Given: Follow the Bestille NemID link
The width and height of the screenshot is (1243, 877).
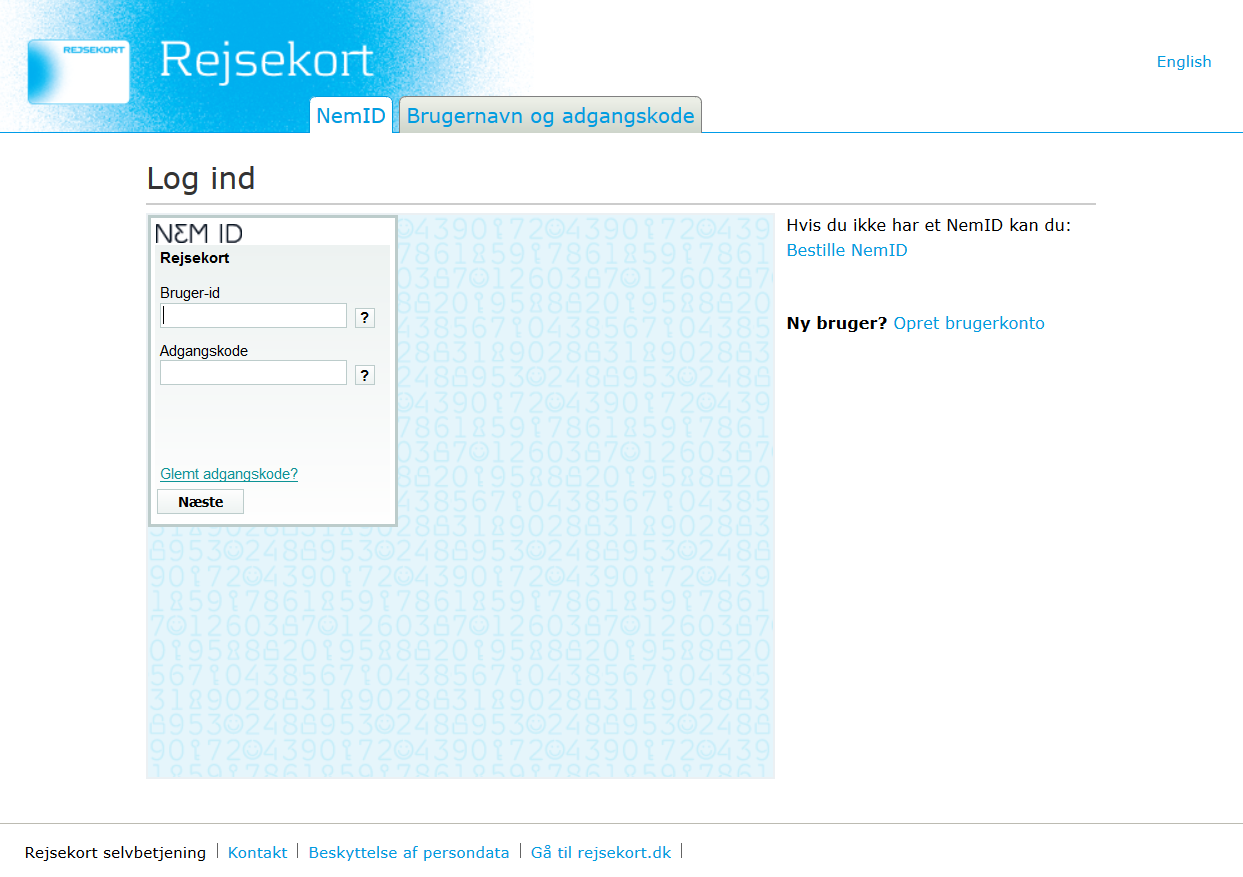Looking at the screenshot, I should (x=847, y=250).
